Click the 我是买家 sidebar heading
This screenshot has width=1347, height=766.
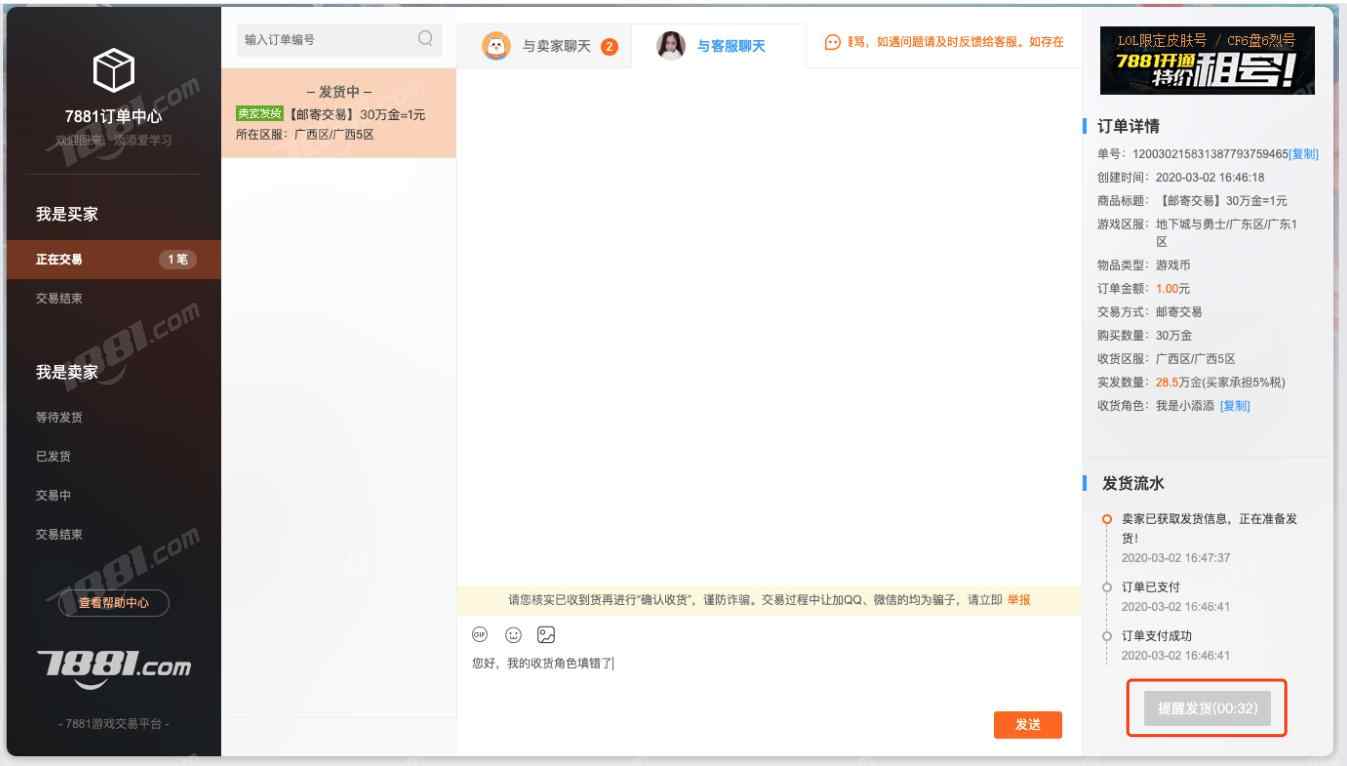(65, 215)
